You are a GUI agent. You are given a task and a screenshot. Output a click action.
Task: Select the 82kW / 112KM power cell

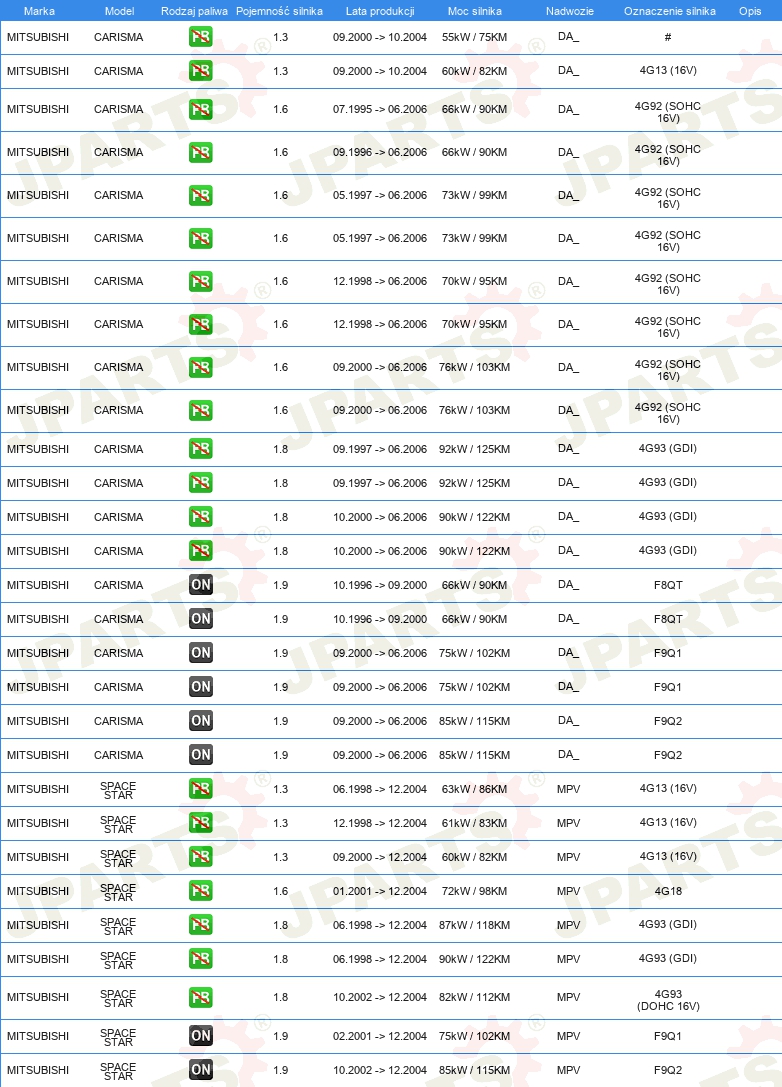tap(474, 998)
